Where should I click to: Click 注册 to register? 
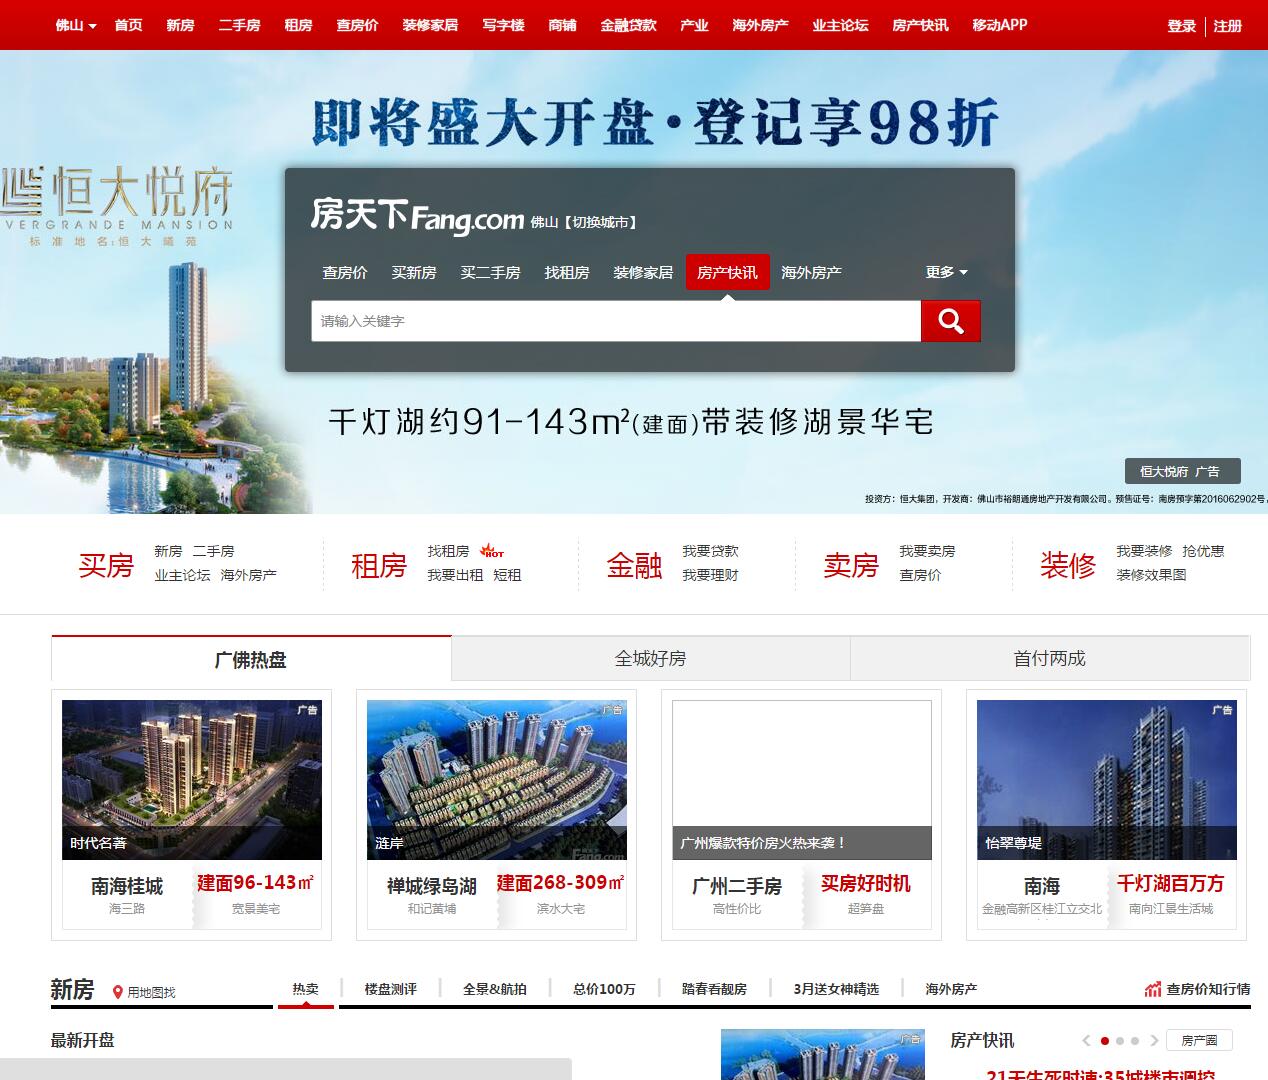point(1228,26)
